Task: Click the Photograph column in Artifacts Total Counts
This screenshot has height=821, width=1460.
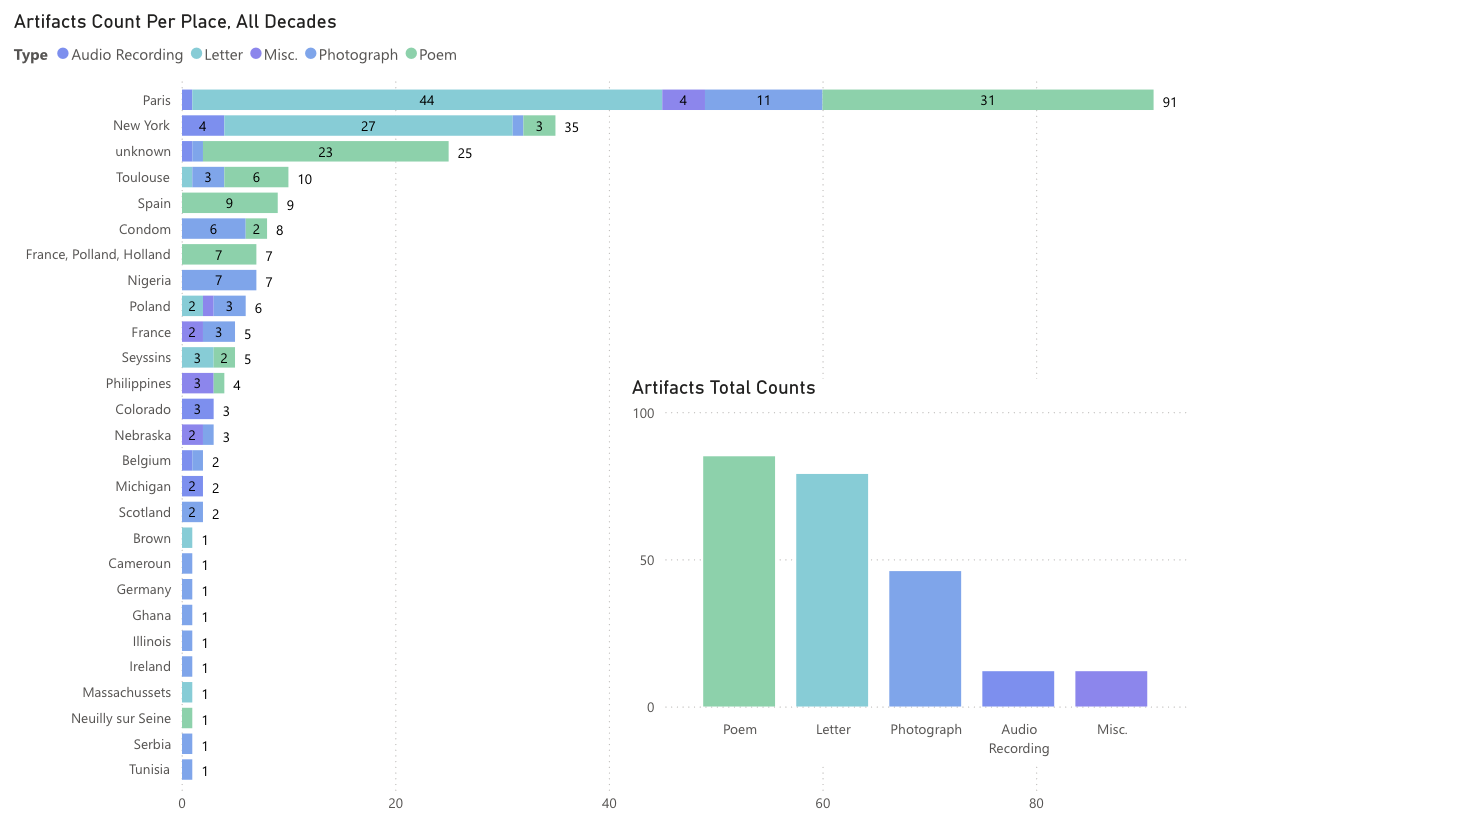Action: (925, 639)
